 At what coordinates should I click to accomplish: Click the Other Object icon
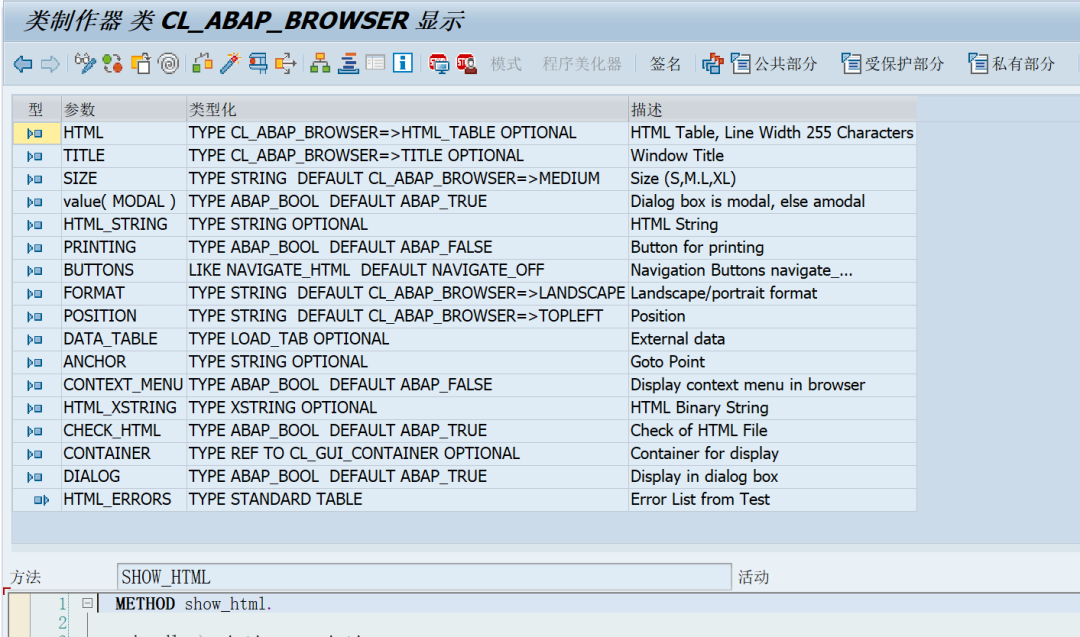click(x=141, y=64)
